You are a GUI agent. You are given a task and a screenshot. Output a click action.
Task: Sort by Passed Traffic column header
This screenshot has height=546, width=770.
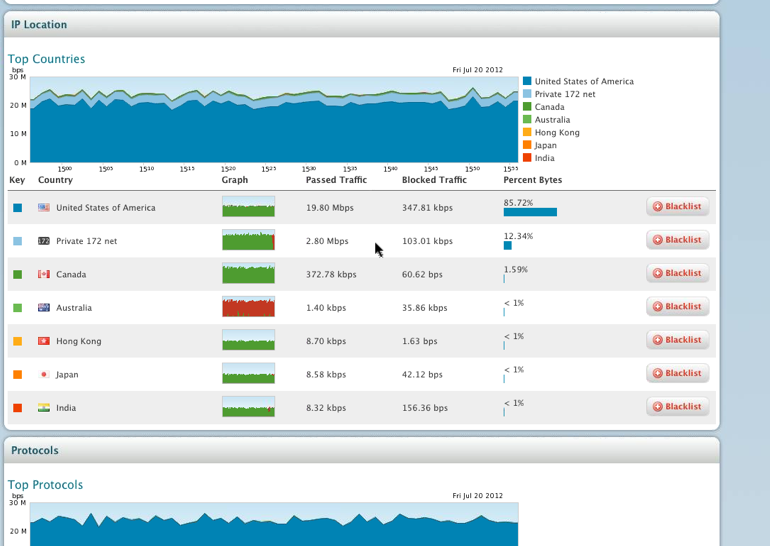(x=336, y=180)
